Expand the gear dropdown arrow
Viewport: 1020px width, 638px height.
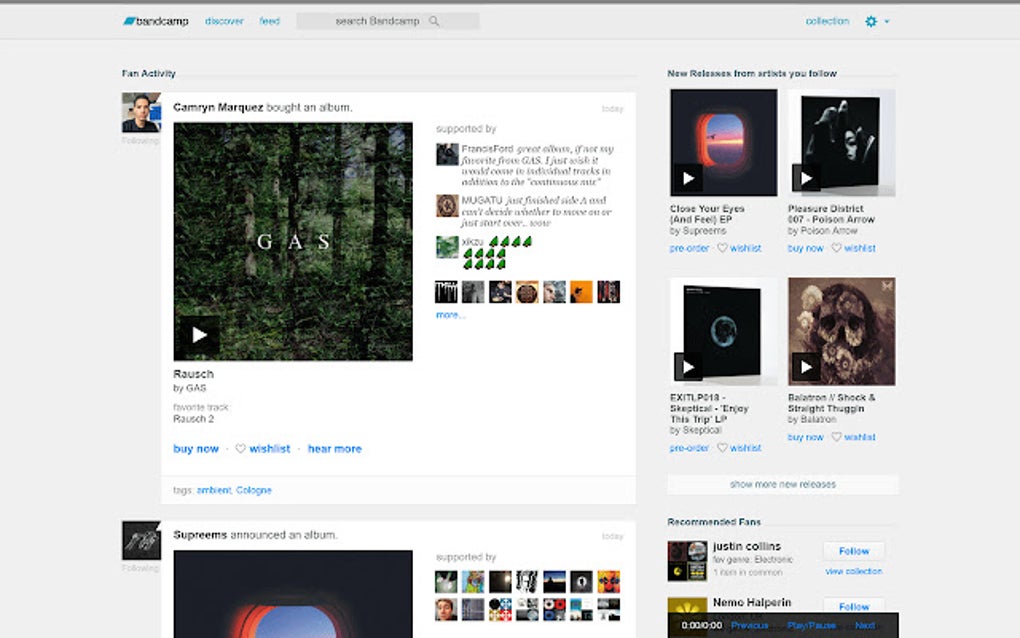click(x=885, y=21)
